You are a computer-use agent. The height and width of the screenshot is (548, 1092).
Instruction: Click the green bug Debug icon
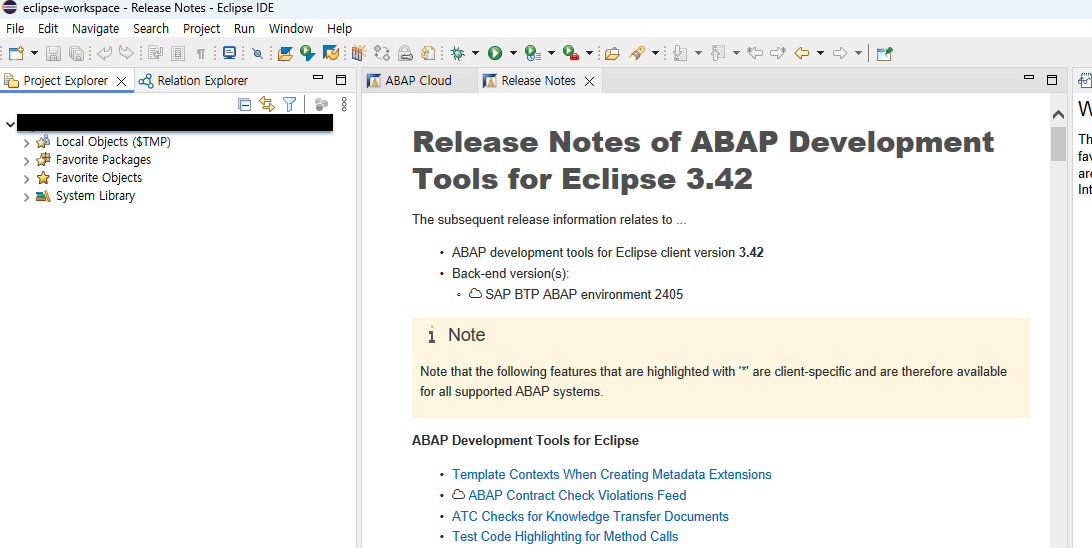pyautogui.click(x=458, y=53)
